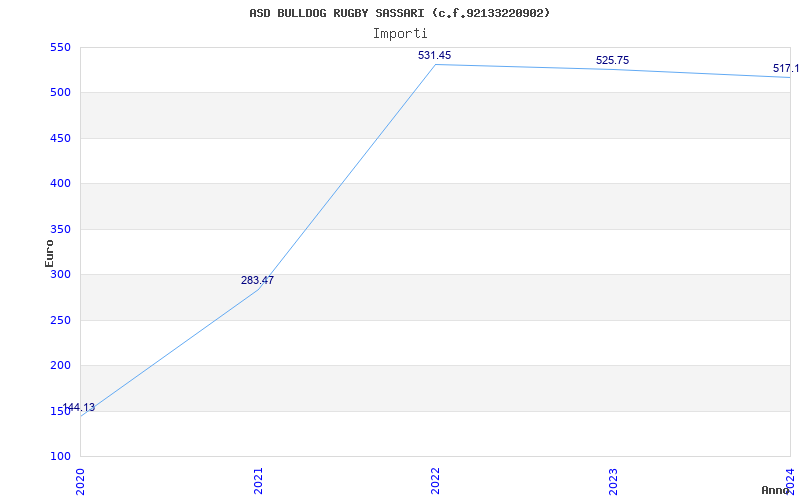Click the chart title ASD BULLDOG RUGBY SASSARI
800x500 pixels.
pyautogui.click(x=399, y=13)
